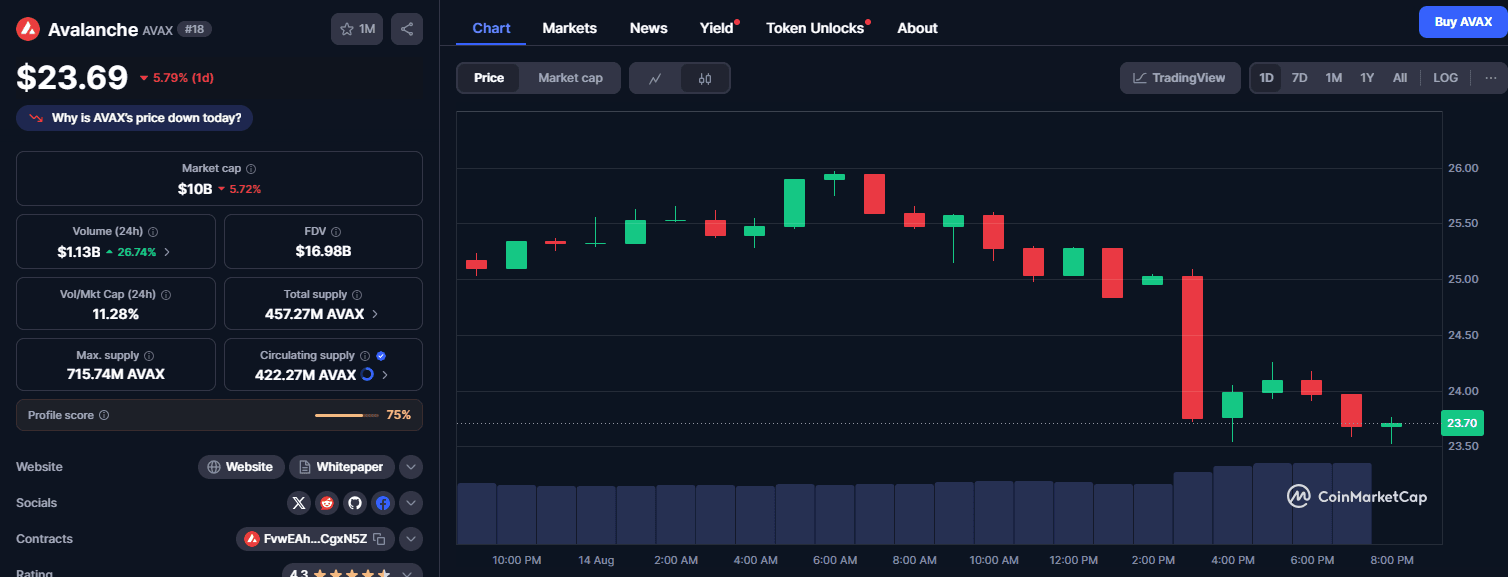Click the Total supply info icon
Viewport: 1508px width, 577px height.
pos(357,295)
